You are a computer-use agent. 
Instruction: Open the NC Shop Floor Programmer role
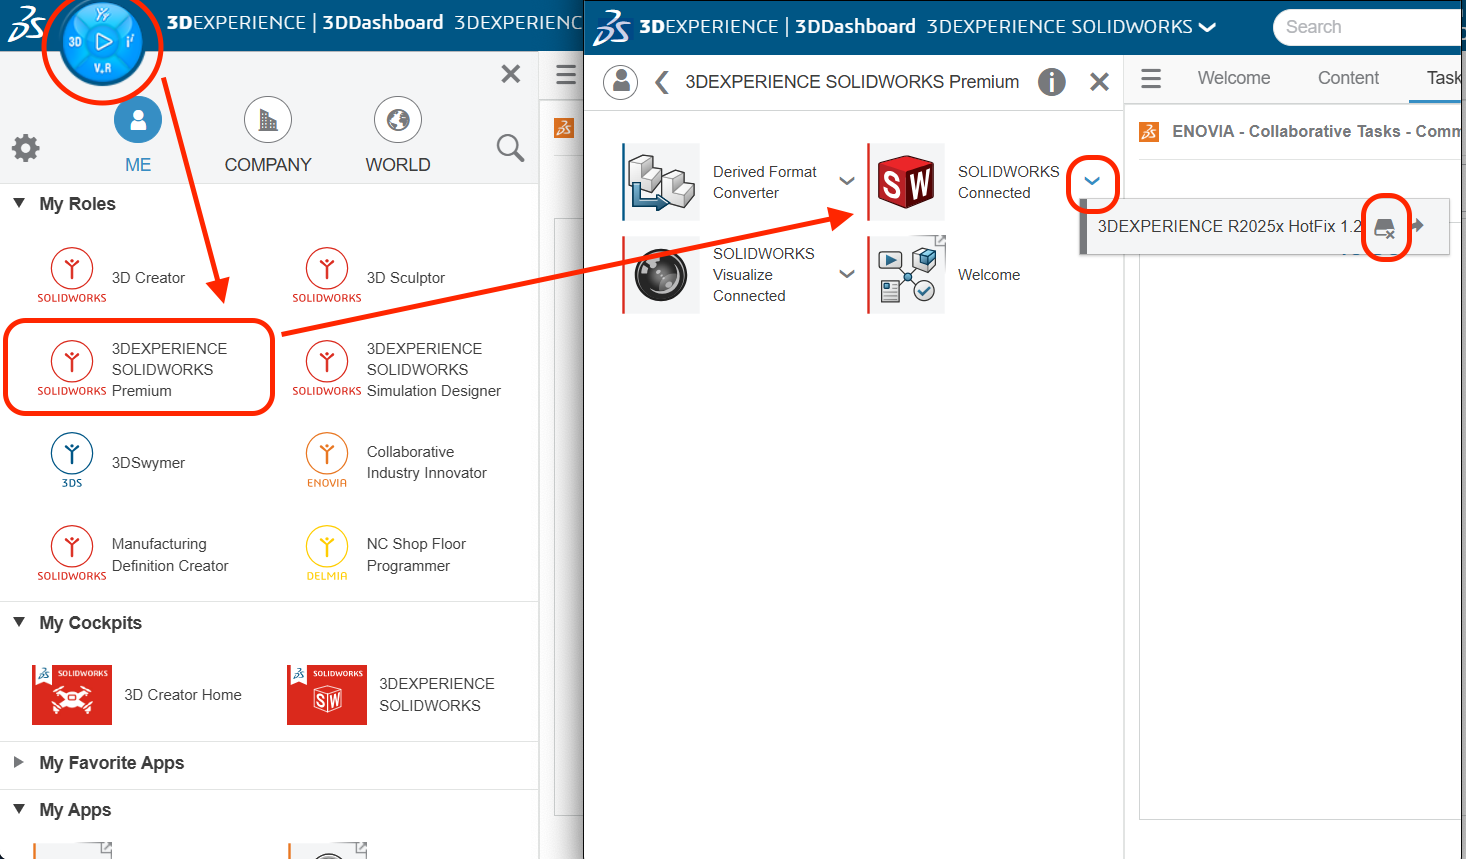point(388,554)
